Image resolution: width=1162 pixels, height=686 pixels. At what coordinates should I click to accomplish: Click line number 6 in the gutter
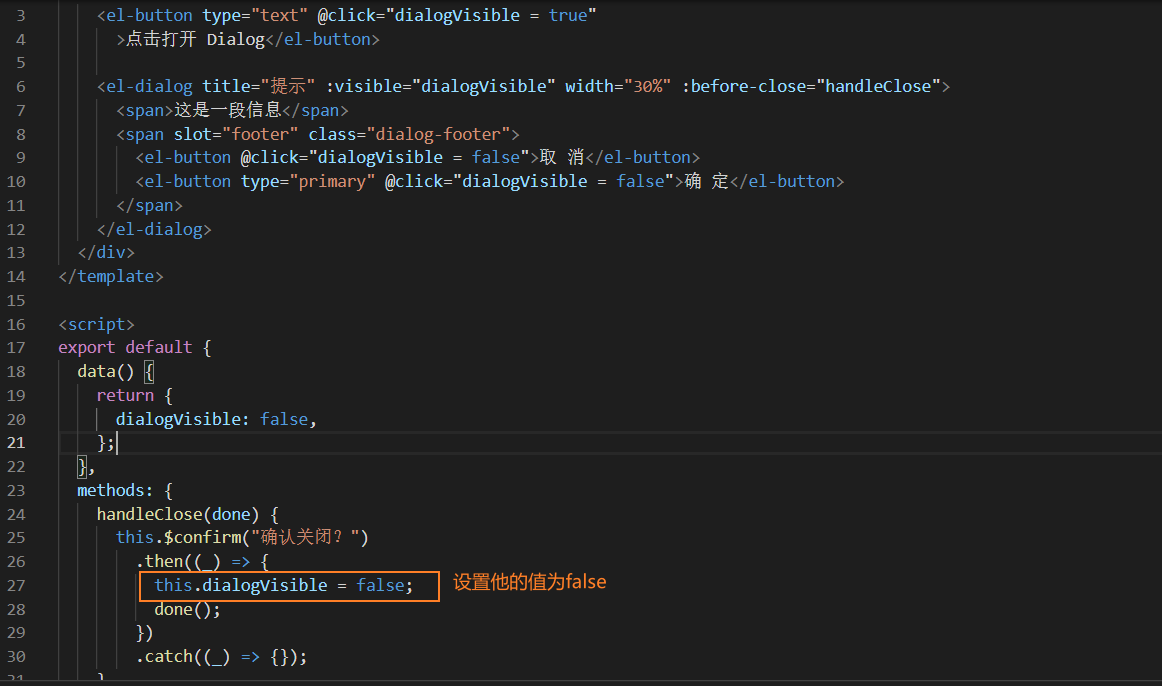[21, 87]
